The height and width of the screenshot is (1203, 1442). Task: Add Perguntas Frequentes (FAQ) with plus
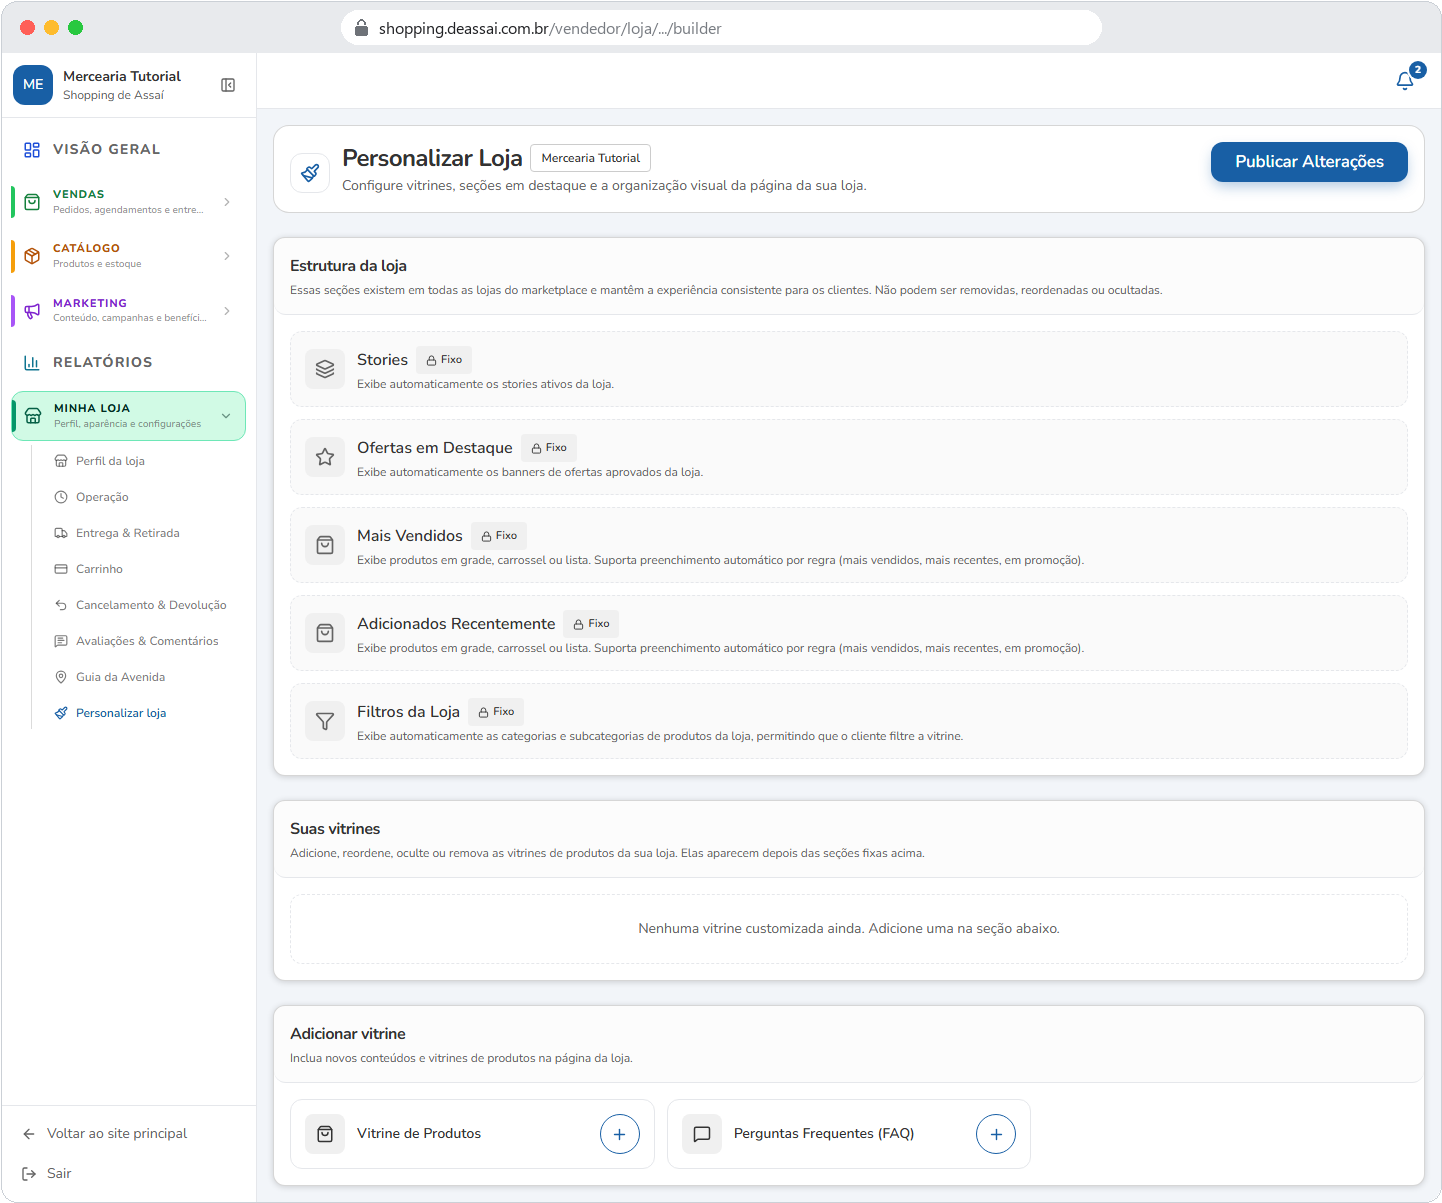tap(996, 1134)
